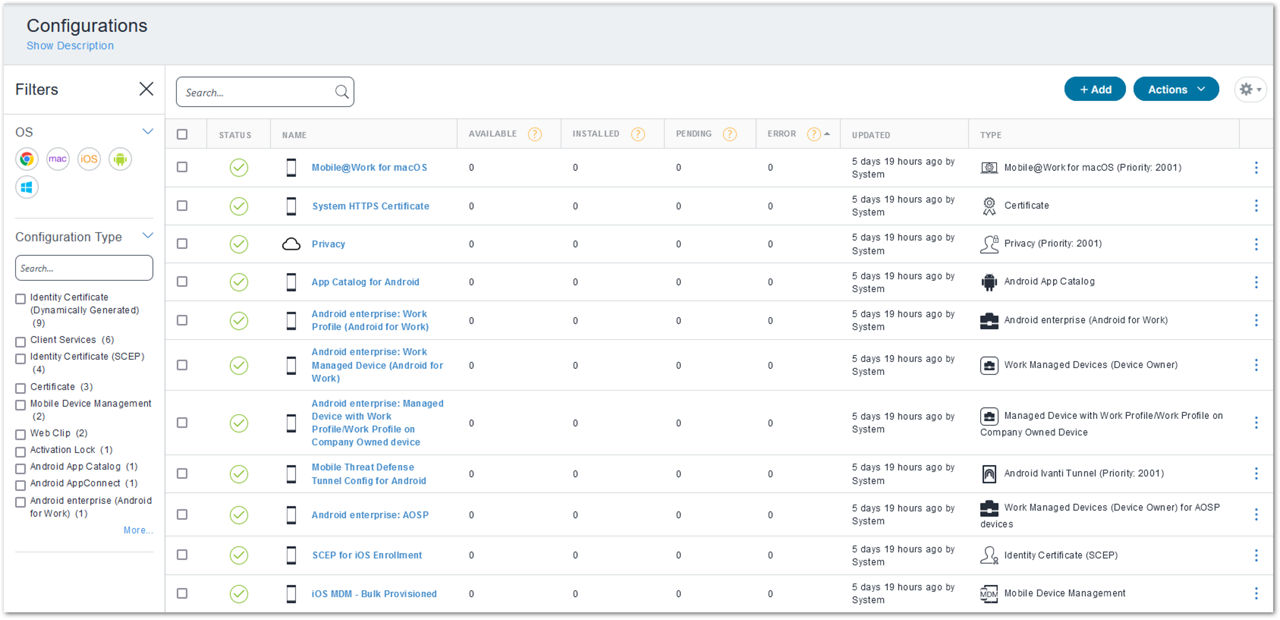The width and height of the screenshot is (1280, 620).
Task: Open the gear settings menu
Action: 1250,89
